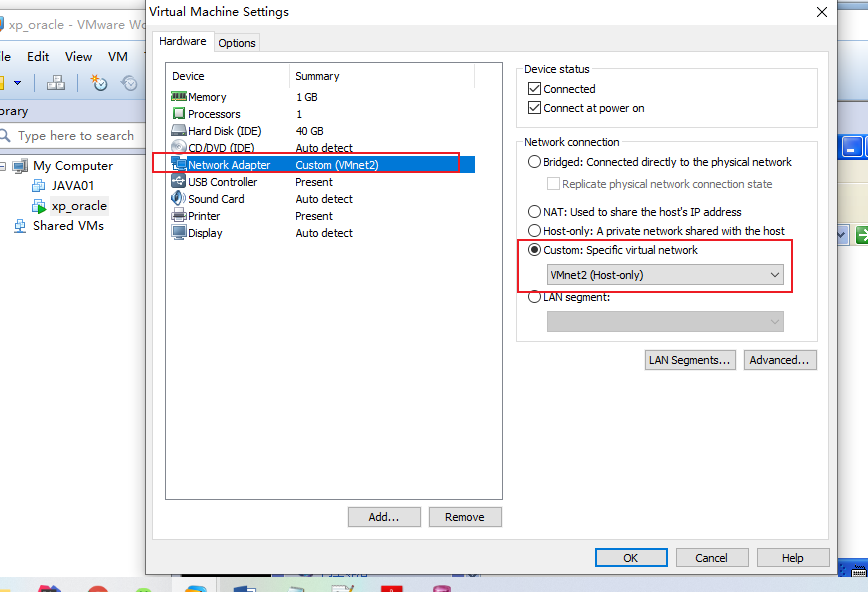This screenshot has height=592, width=868.
Task: Select xp_oracle in the library tree
Action: pyautogui.click(x=79, y=206)
